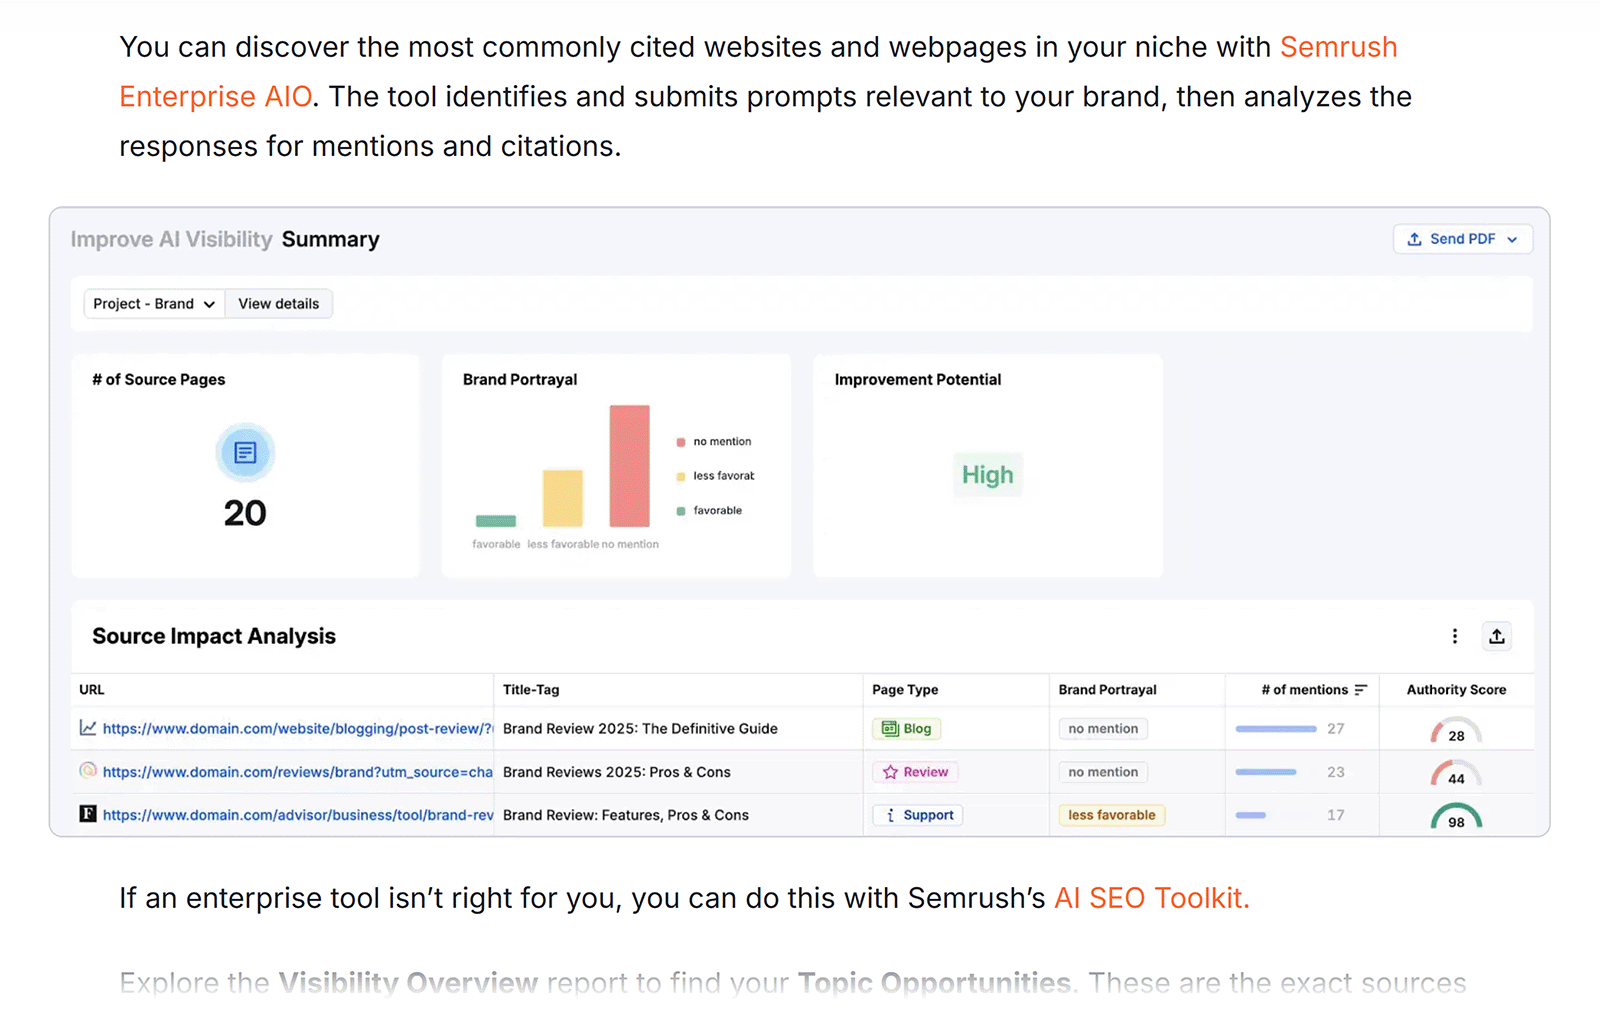This screenshot has height=1010, width=1600.
Task: Click the source pages document icon above 20
Action: coord(246,452)
